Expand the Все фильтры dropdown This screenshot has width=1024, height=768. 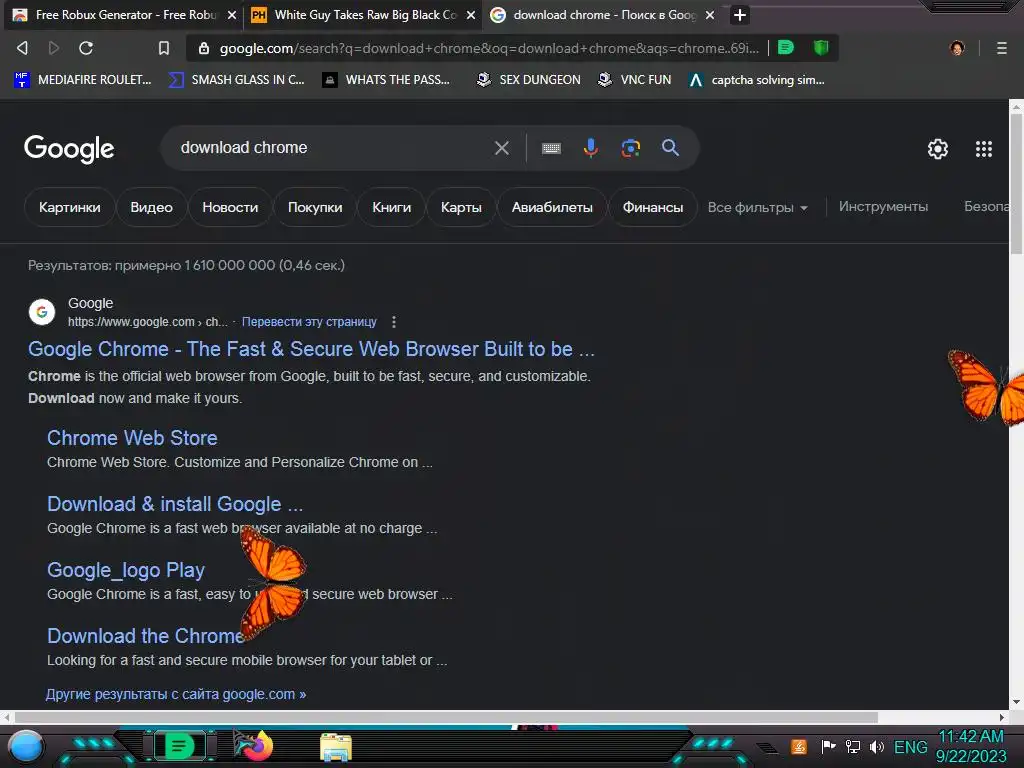758,208
